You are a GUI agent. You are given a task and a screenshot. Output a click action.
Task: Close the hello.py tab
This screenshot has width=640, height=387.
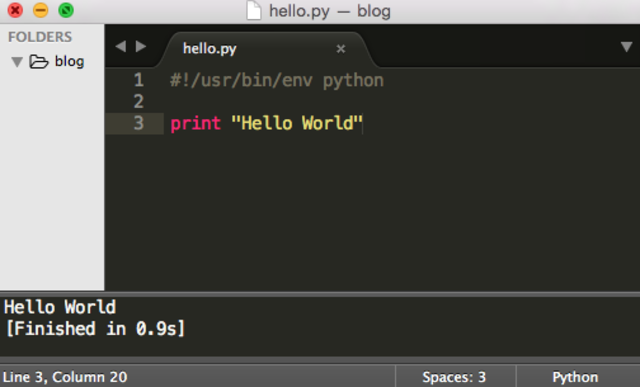click(x=341, y=49)
